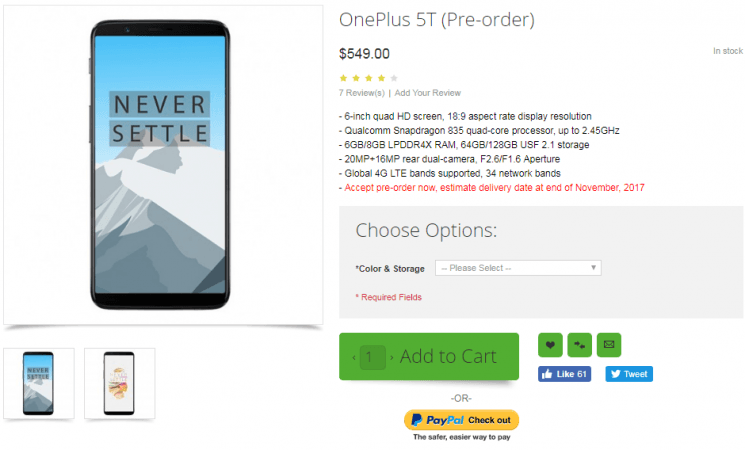Share via the Tweet button
Screen dimensions: 745x450
coord(629,374)
